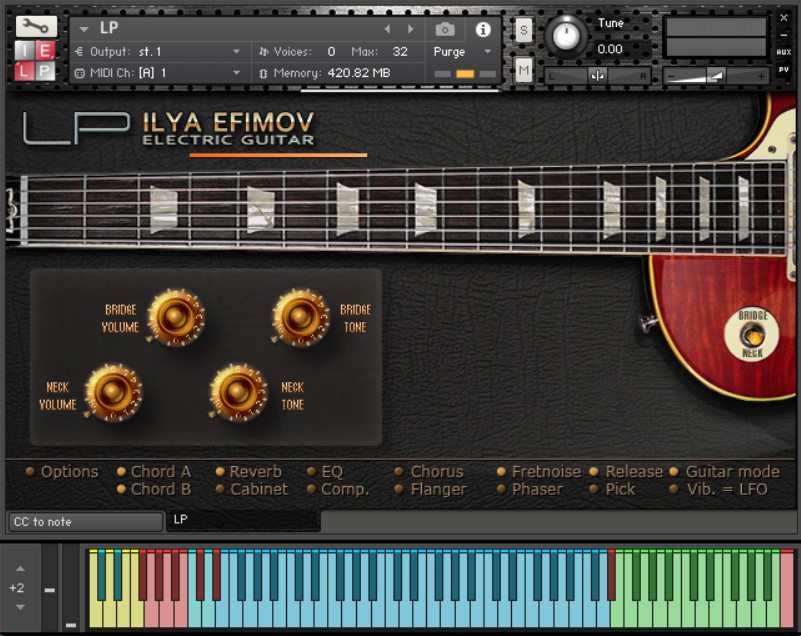Viewport: 801px width, 636px height.
Task: Toggle Vib. = LFO option
Action: (x=719, y=489)
